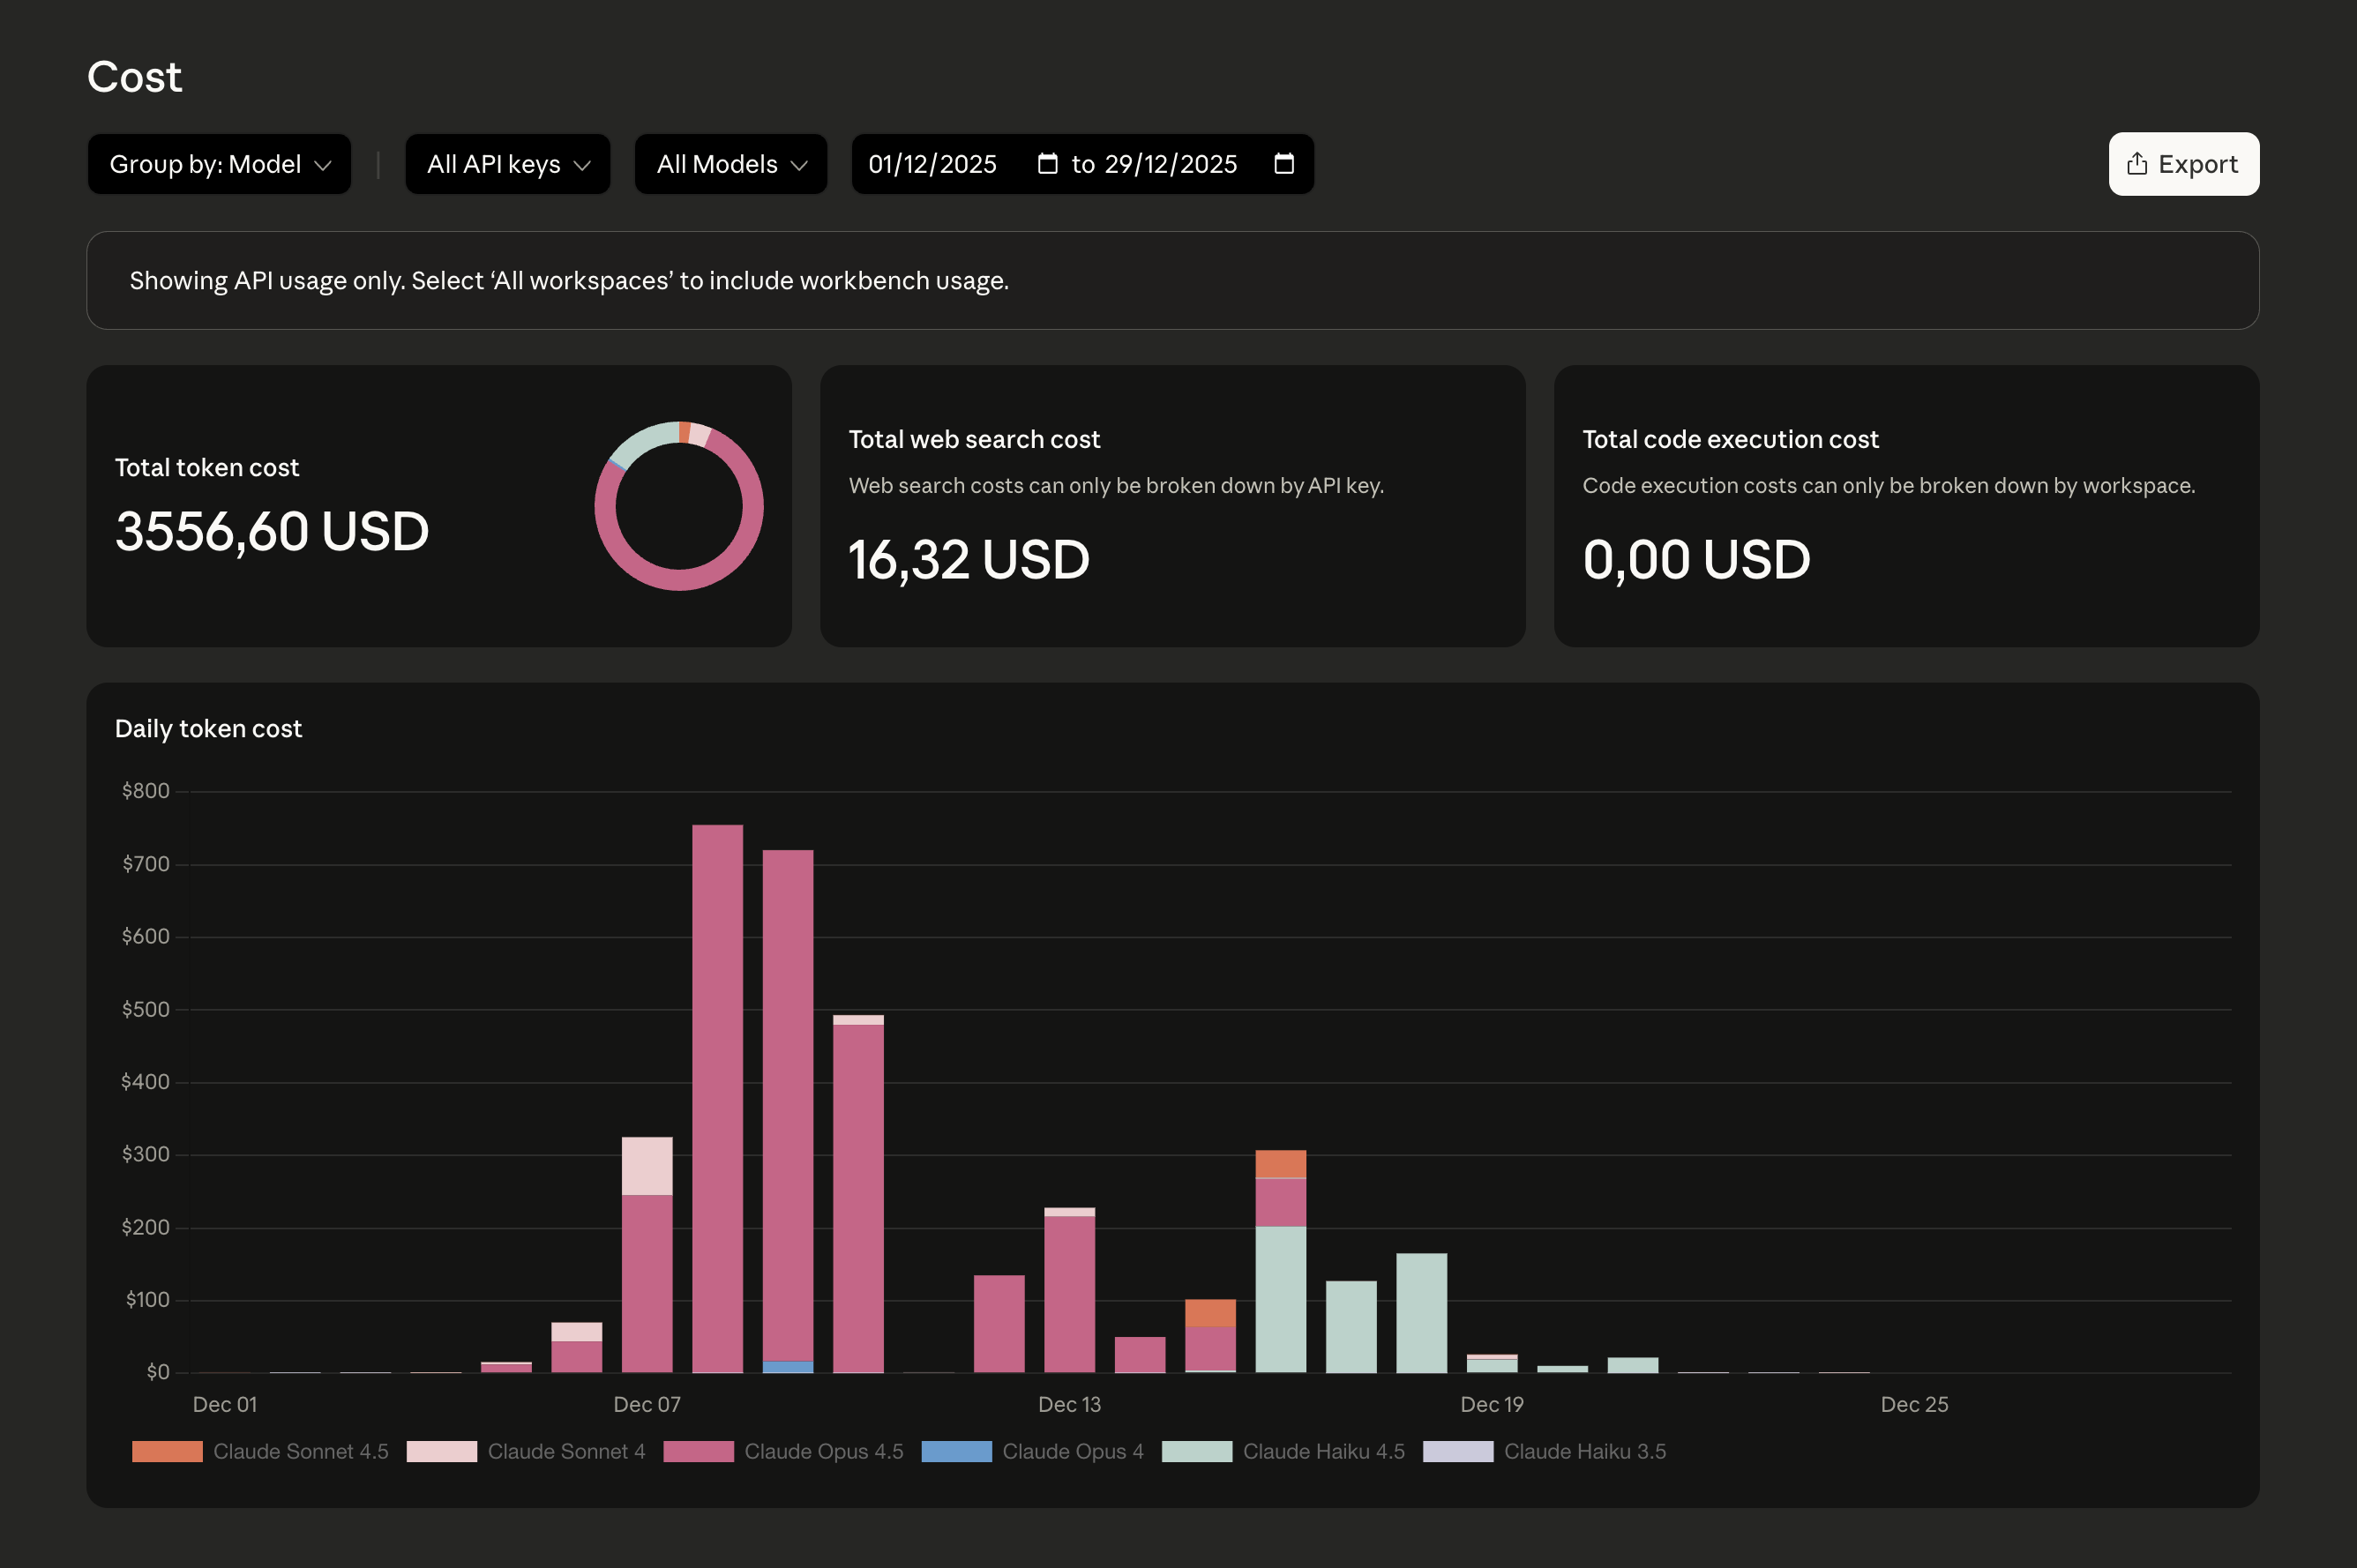Image resolution: width=2357 pixels, height=1568 pixels.
Task: Click the start date 01/12/2025 field
Action: 932,164
